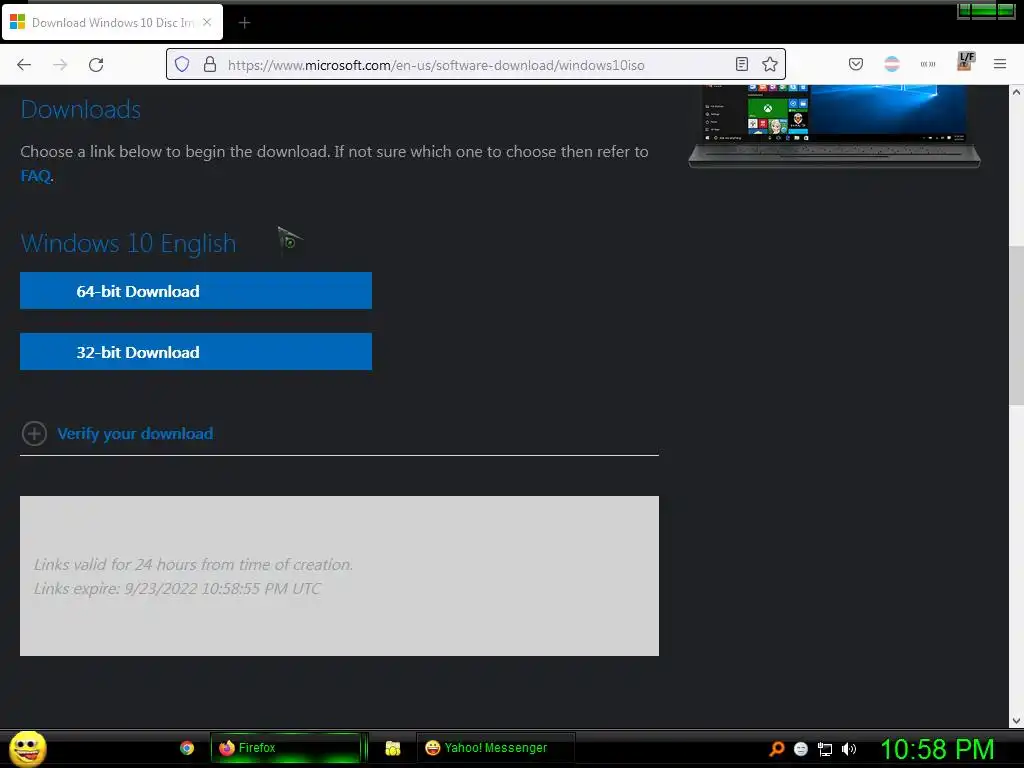Go forward with the forward arrow
This screenshot has height=768, width=1024.
click(60, 65)
